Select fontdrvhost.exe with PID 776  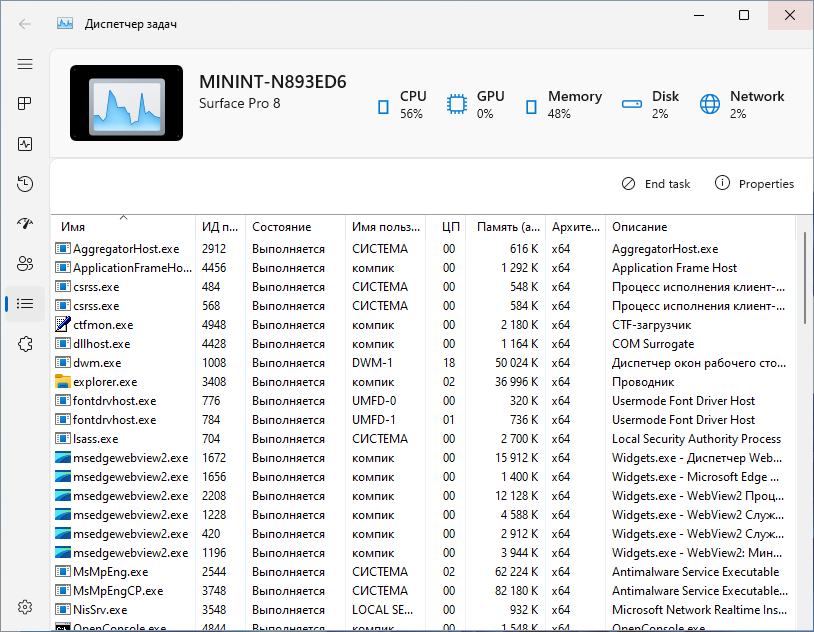point(423,401)
